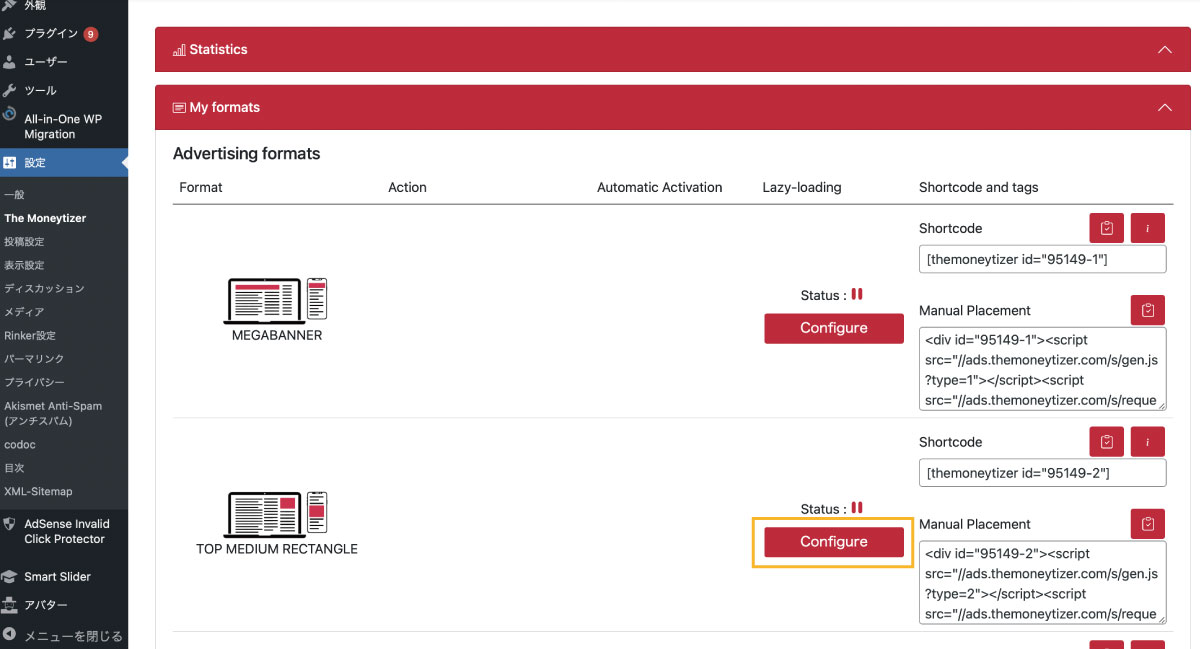Click the "Action" column header
The image size is (1200, 649).
(x=407, y=187)
